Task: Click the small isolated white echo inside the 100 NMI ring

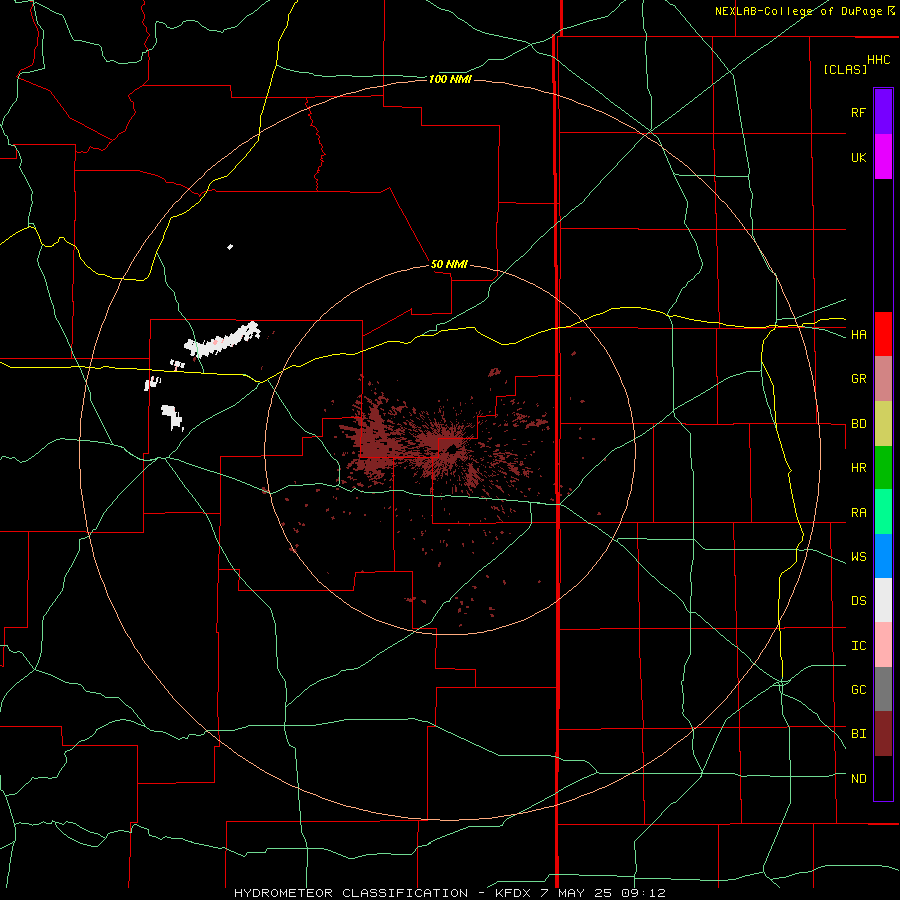Action: point(230,247)
